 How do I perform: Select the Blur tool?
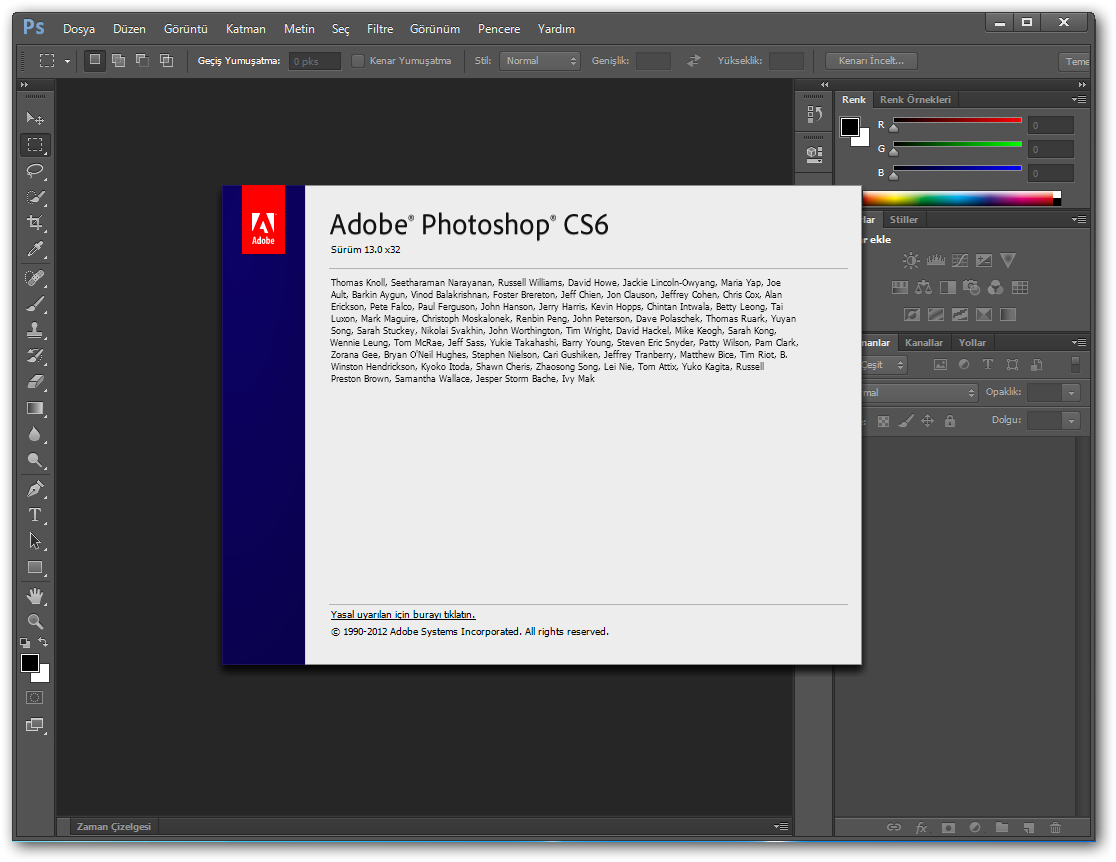point(35,434)
